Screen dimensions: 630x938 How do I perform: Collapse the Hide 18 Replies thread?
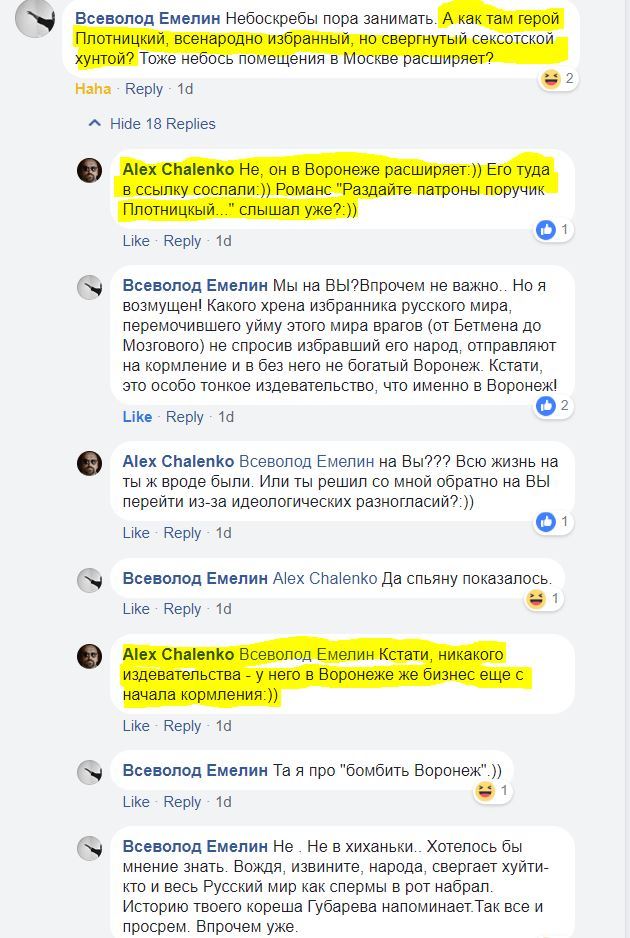pyautogui.click(x=152, y=124)
